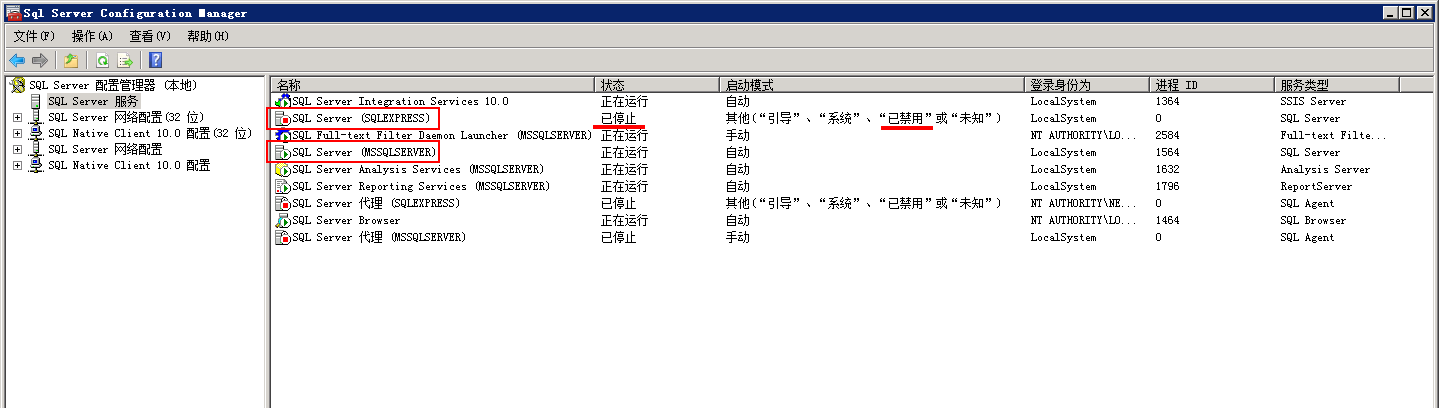The width and height of the screenshot is (1439, 408).
Task: Click the Forward arrow toolbar icon
Action: point(40,60)
